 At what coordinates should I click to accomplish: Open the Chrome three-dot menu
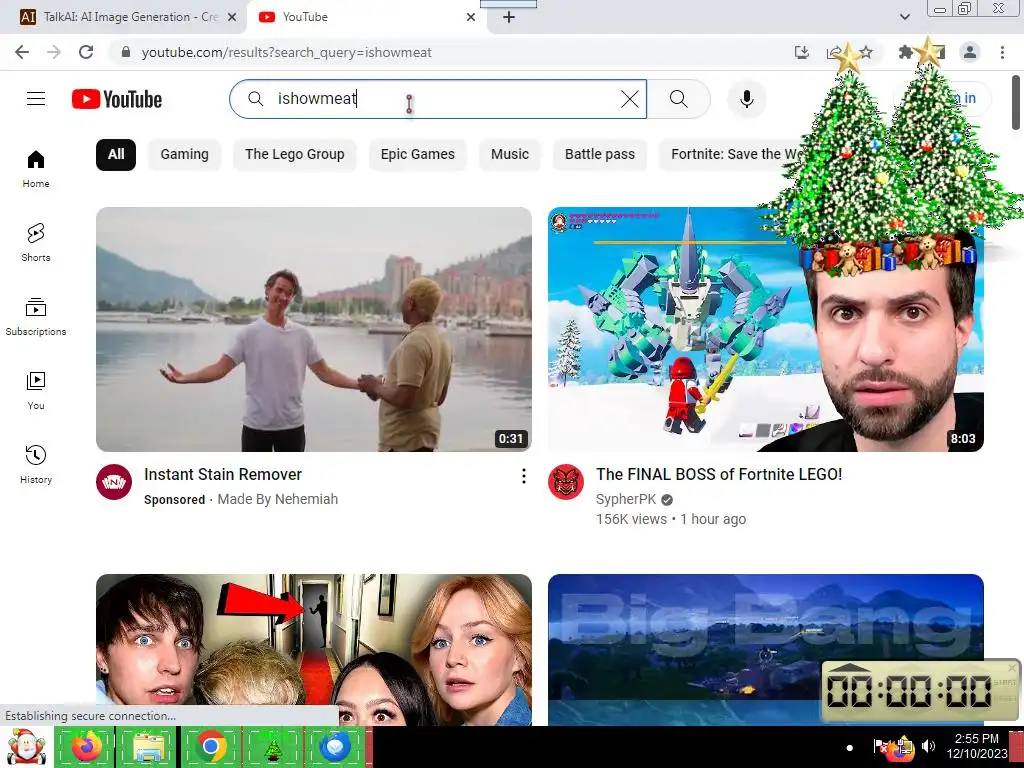(x=1002, y=52)
